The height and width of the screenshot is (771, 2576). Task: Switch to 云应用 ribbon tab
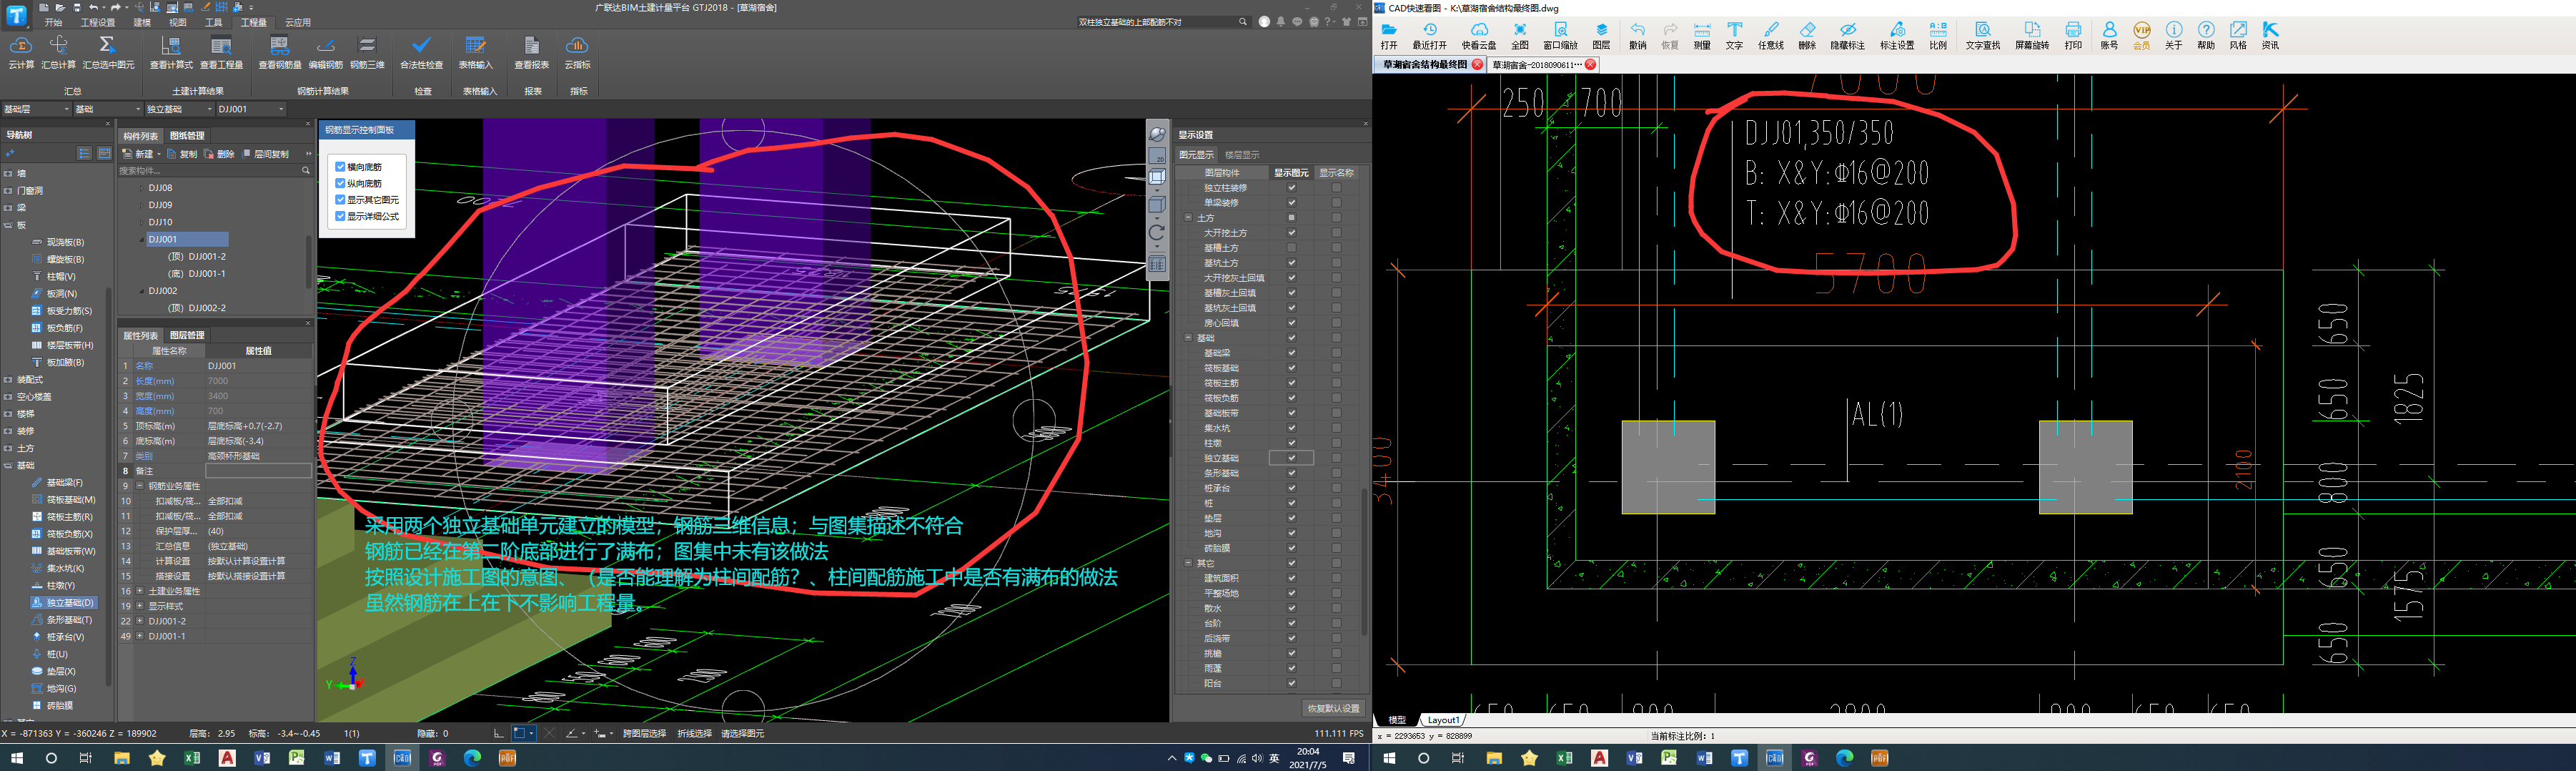(298, 22)
